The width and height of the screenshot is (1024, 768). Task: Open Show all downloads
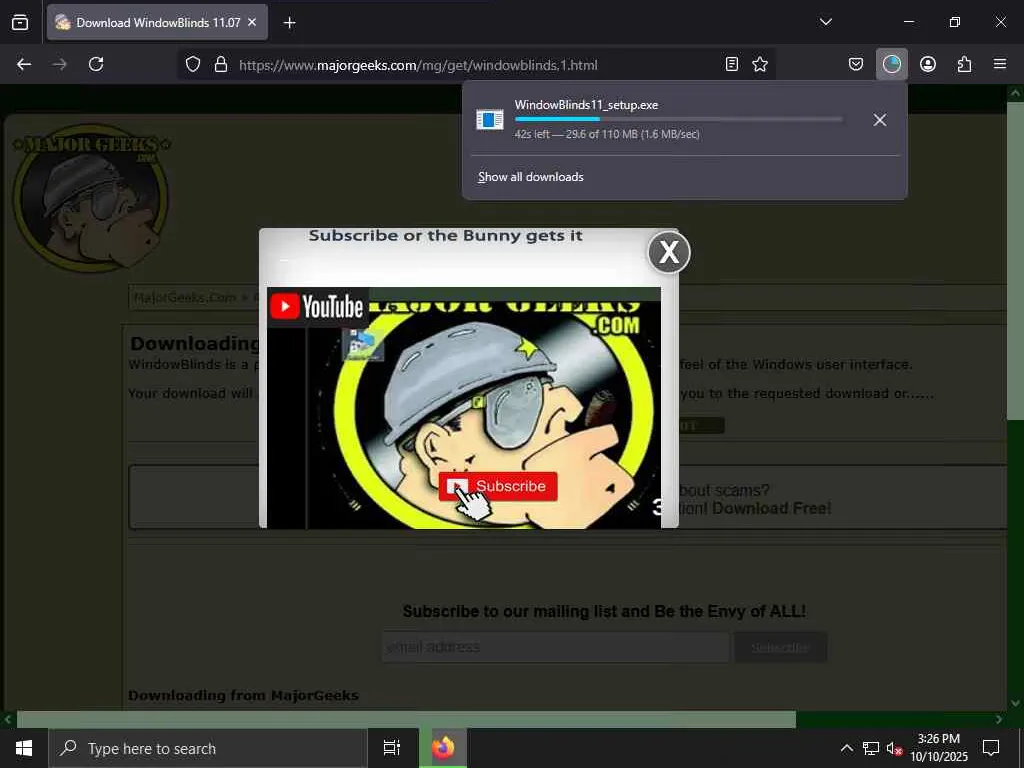[530, 177]
